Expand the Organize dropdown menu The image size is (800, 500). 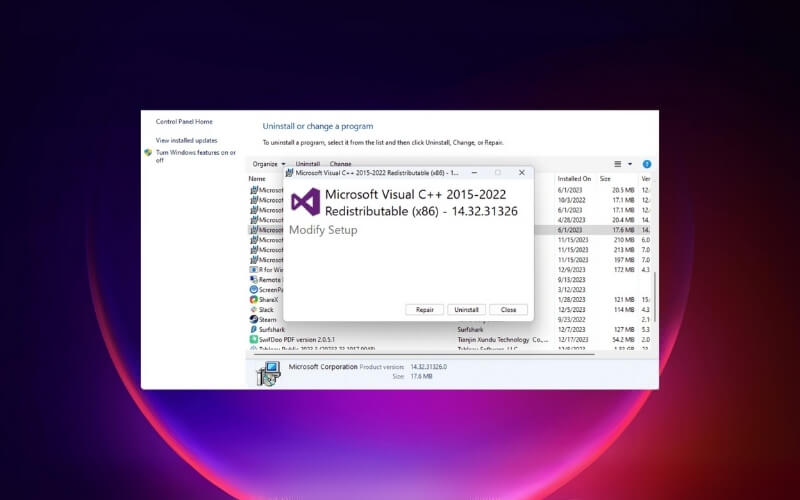[269, 164]
